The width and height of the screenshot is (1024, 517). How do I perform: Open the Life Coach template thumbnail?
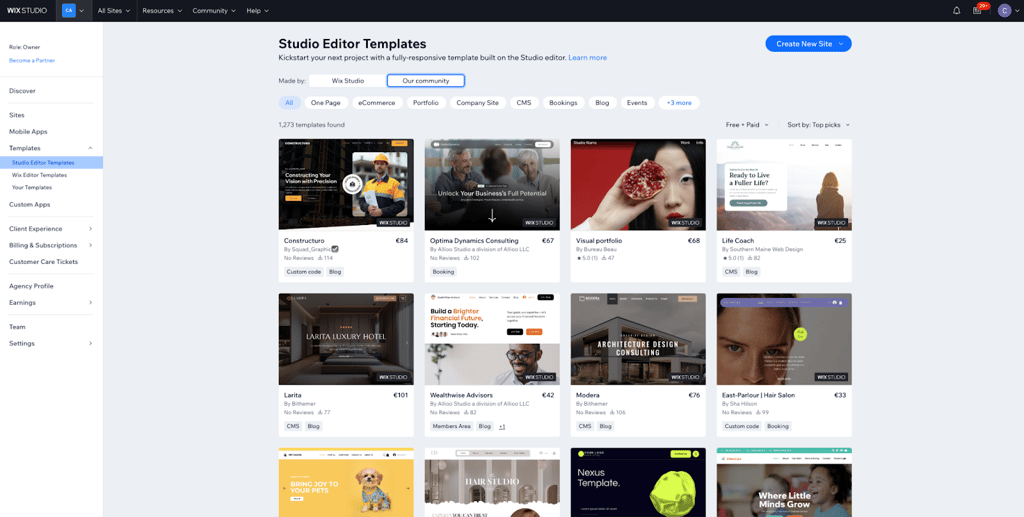[x=784, y=184]
